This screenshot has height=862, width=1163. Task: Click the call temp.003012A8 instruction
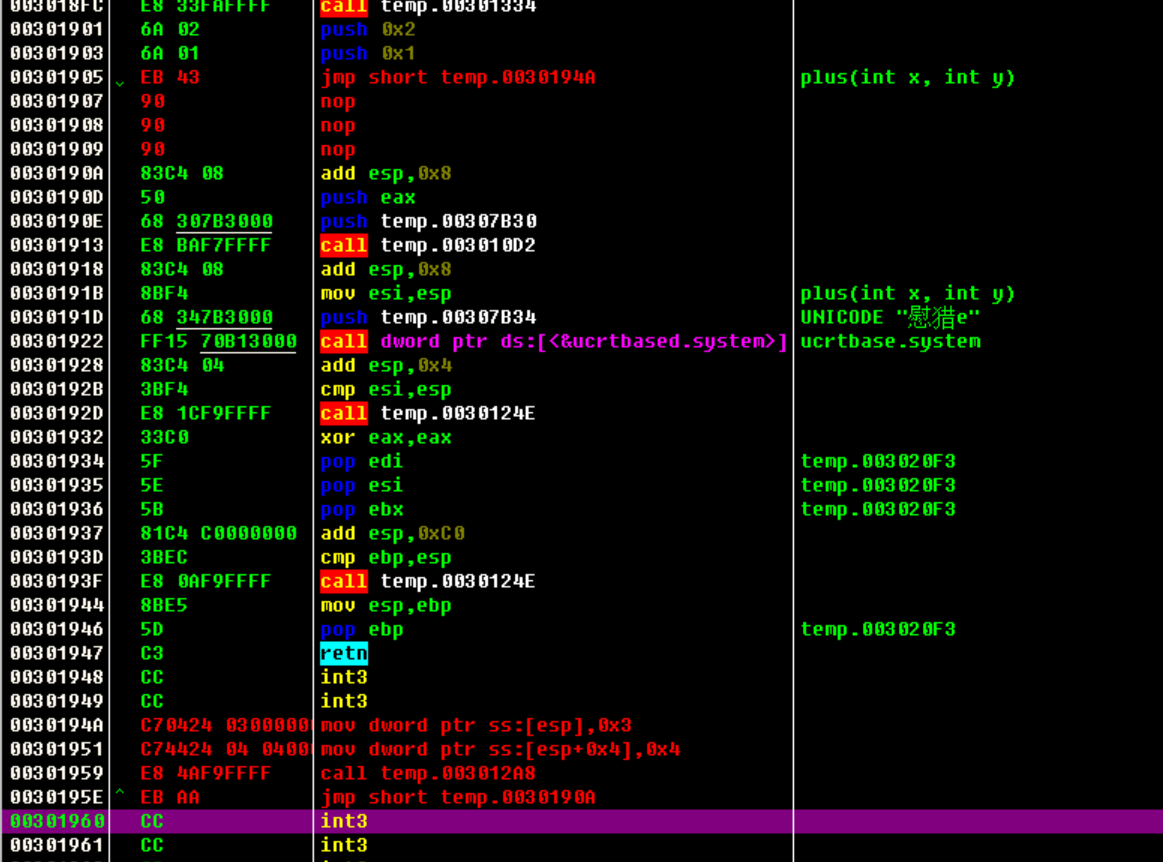pyautogui.click(x=428, y=773)
